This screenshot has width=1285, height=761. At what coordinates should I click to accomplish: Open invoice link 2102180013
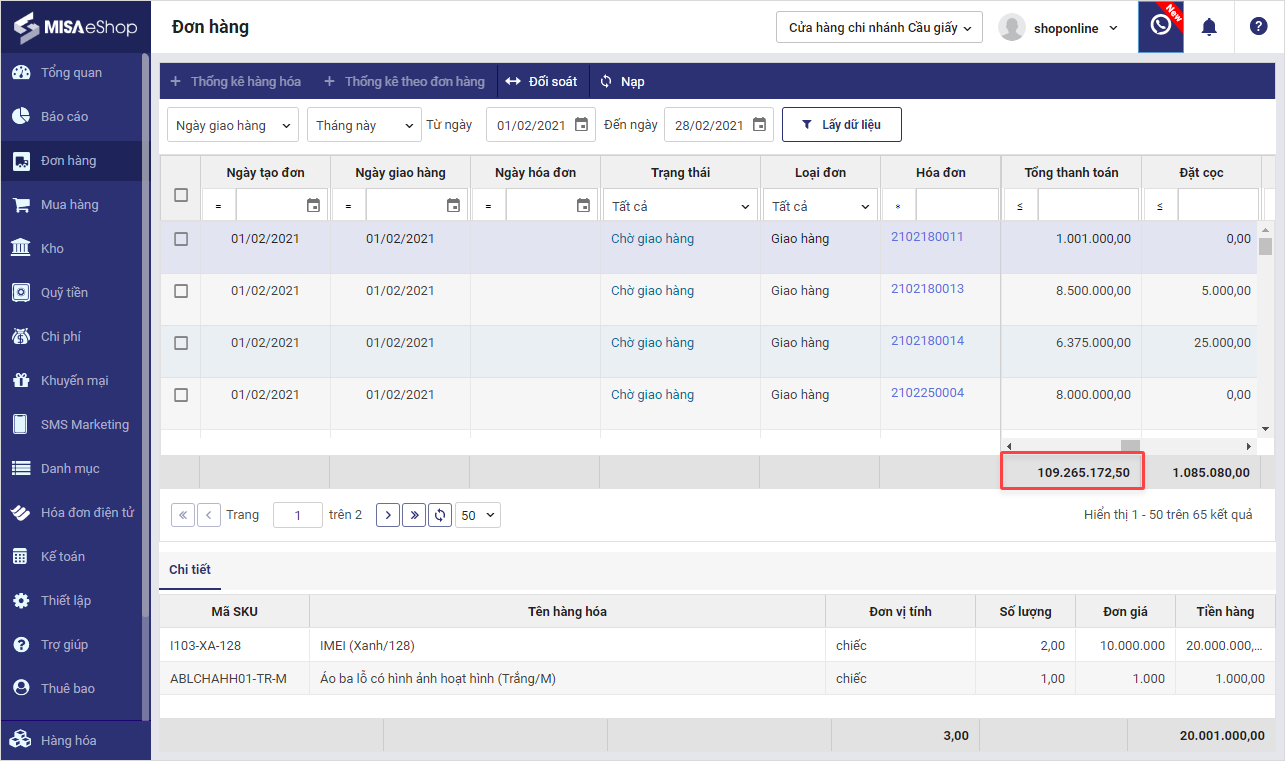(927, 289)
